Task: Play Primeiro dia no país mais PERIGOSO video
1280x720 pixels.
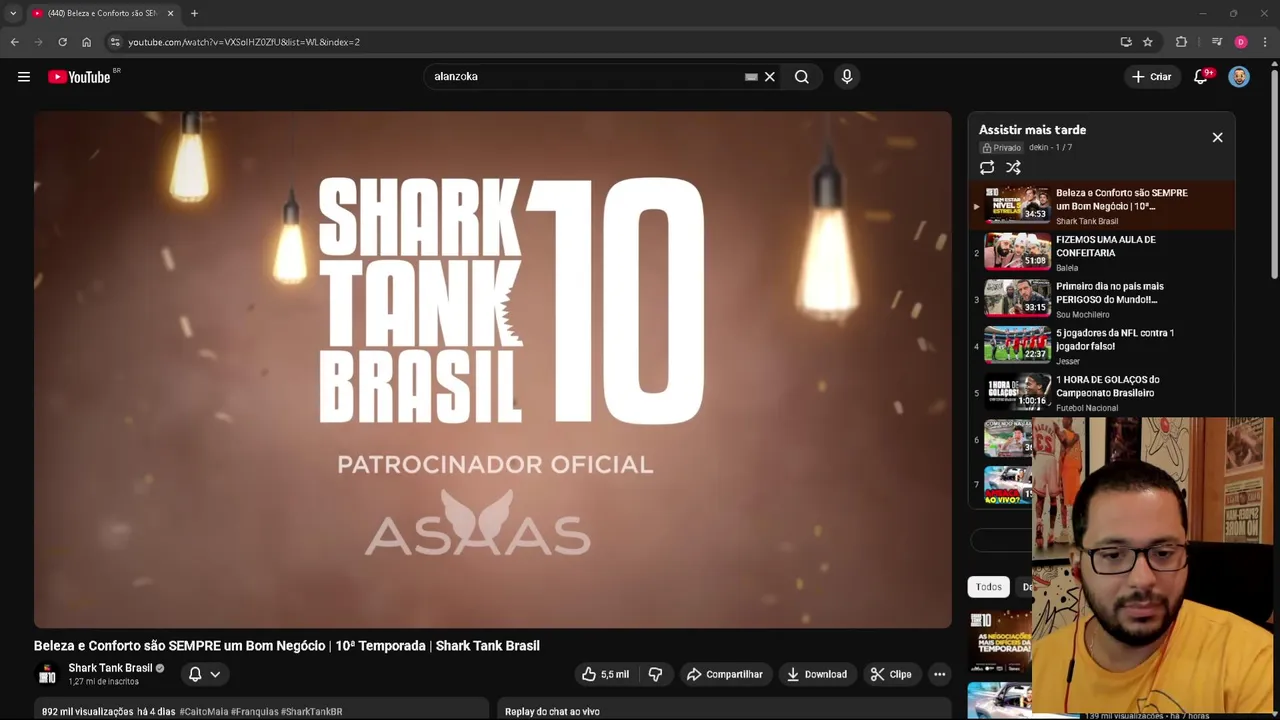Action: [x=1100, y=299]
